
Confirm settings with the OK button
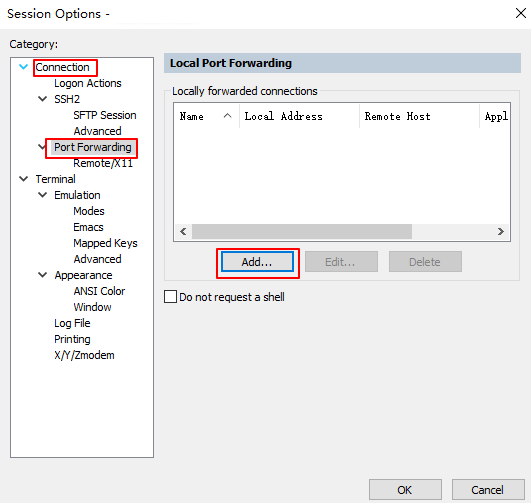click(405, 489)
